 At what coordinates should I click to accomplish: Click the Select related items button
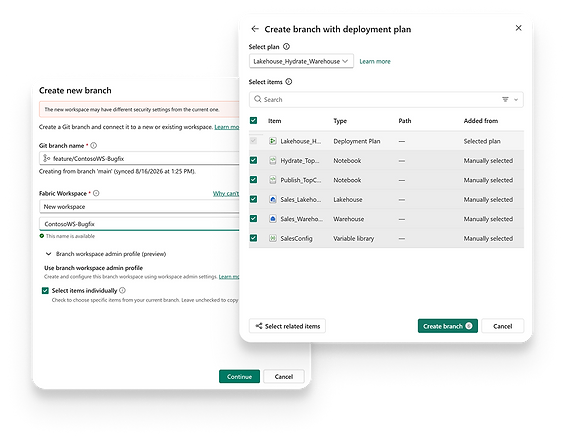click(287, 326)
